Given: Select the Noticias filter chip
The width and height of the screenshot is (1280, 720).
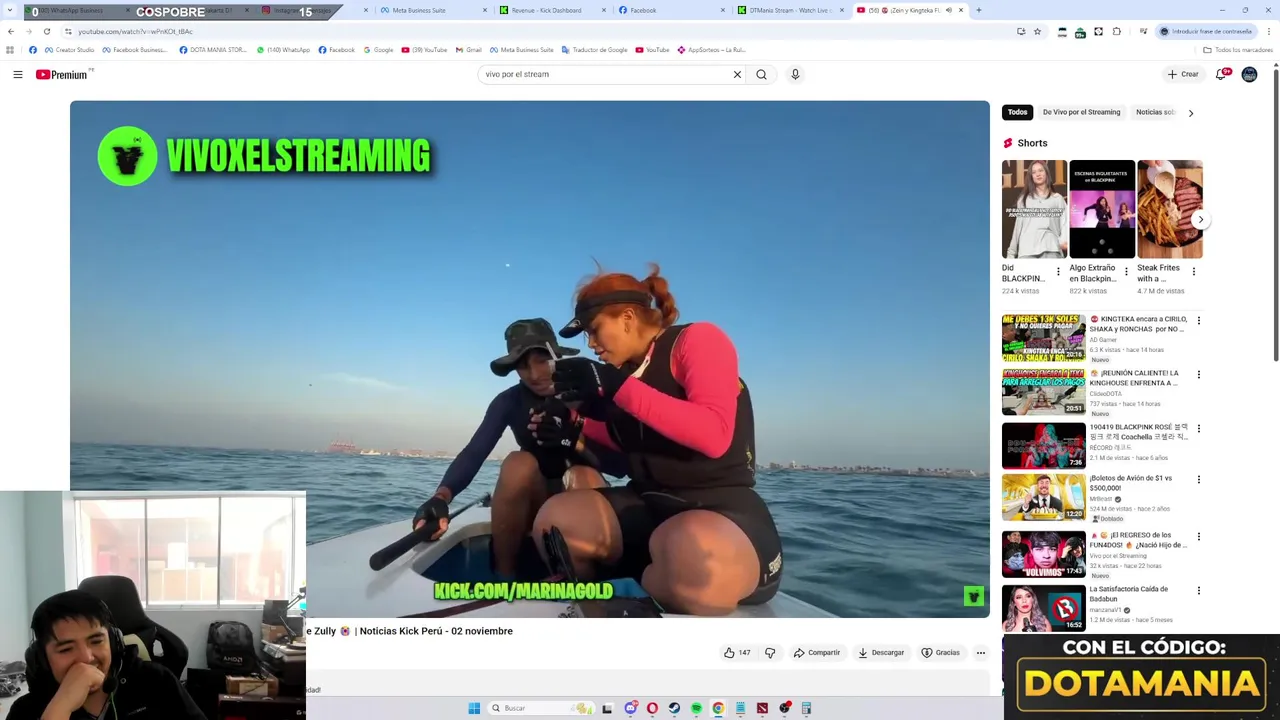Looking at the screenshot, I should (x=1155, y=112).
